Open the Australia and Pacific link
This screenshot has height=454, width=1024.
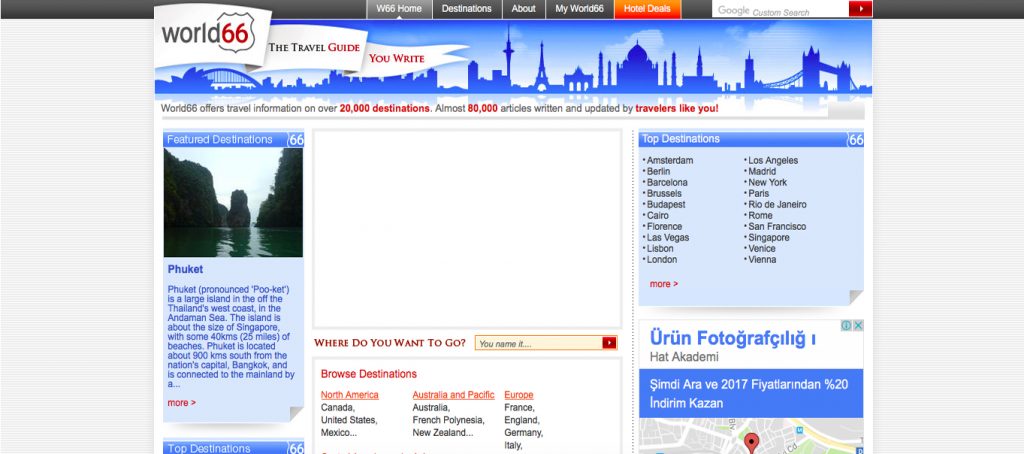click(x=453, y=395)
